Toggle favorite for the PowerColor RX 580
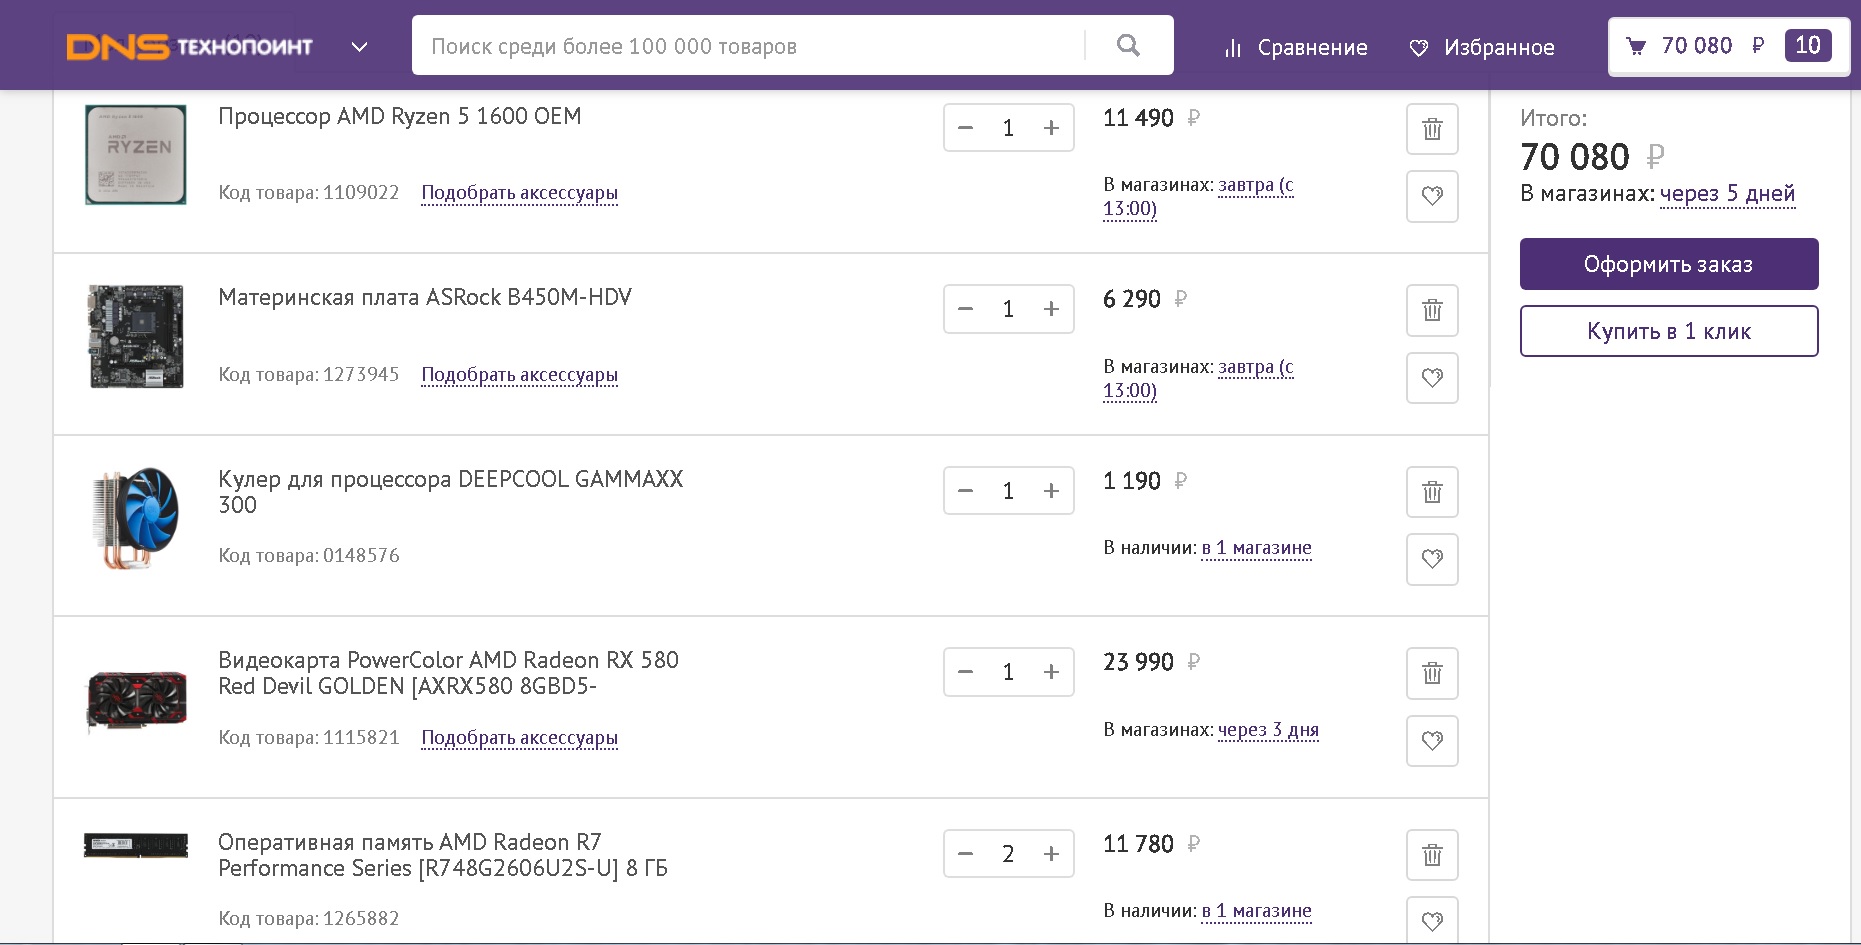 (x=1432, y=741)
